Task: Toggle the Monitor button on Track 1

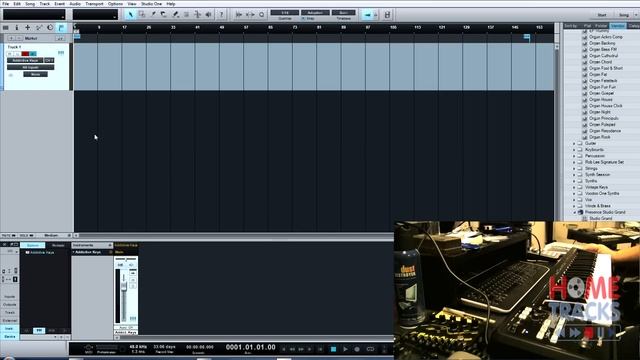Action: (33, 53)
